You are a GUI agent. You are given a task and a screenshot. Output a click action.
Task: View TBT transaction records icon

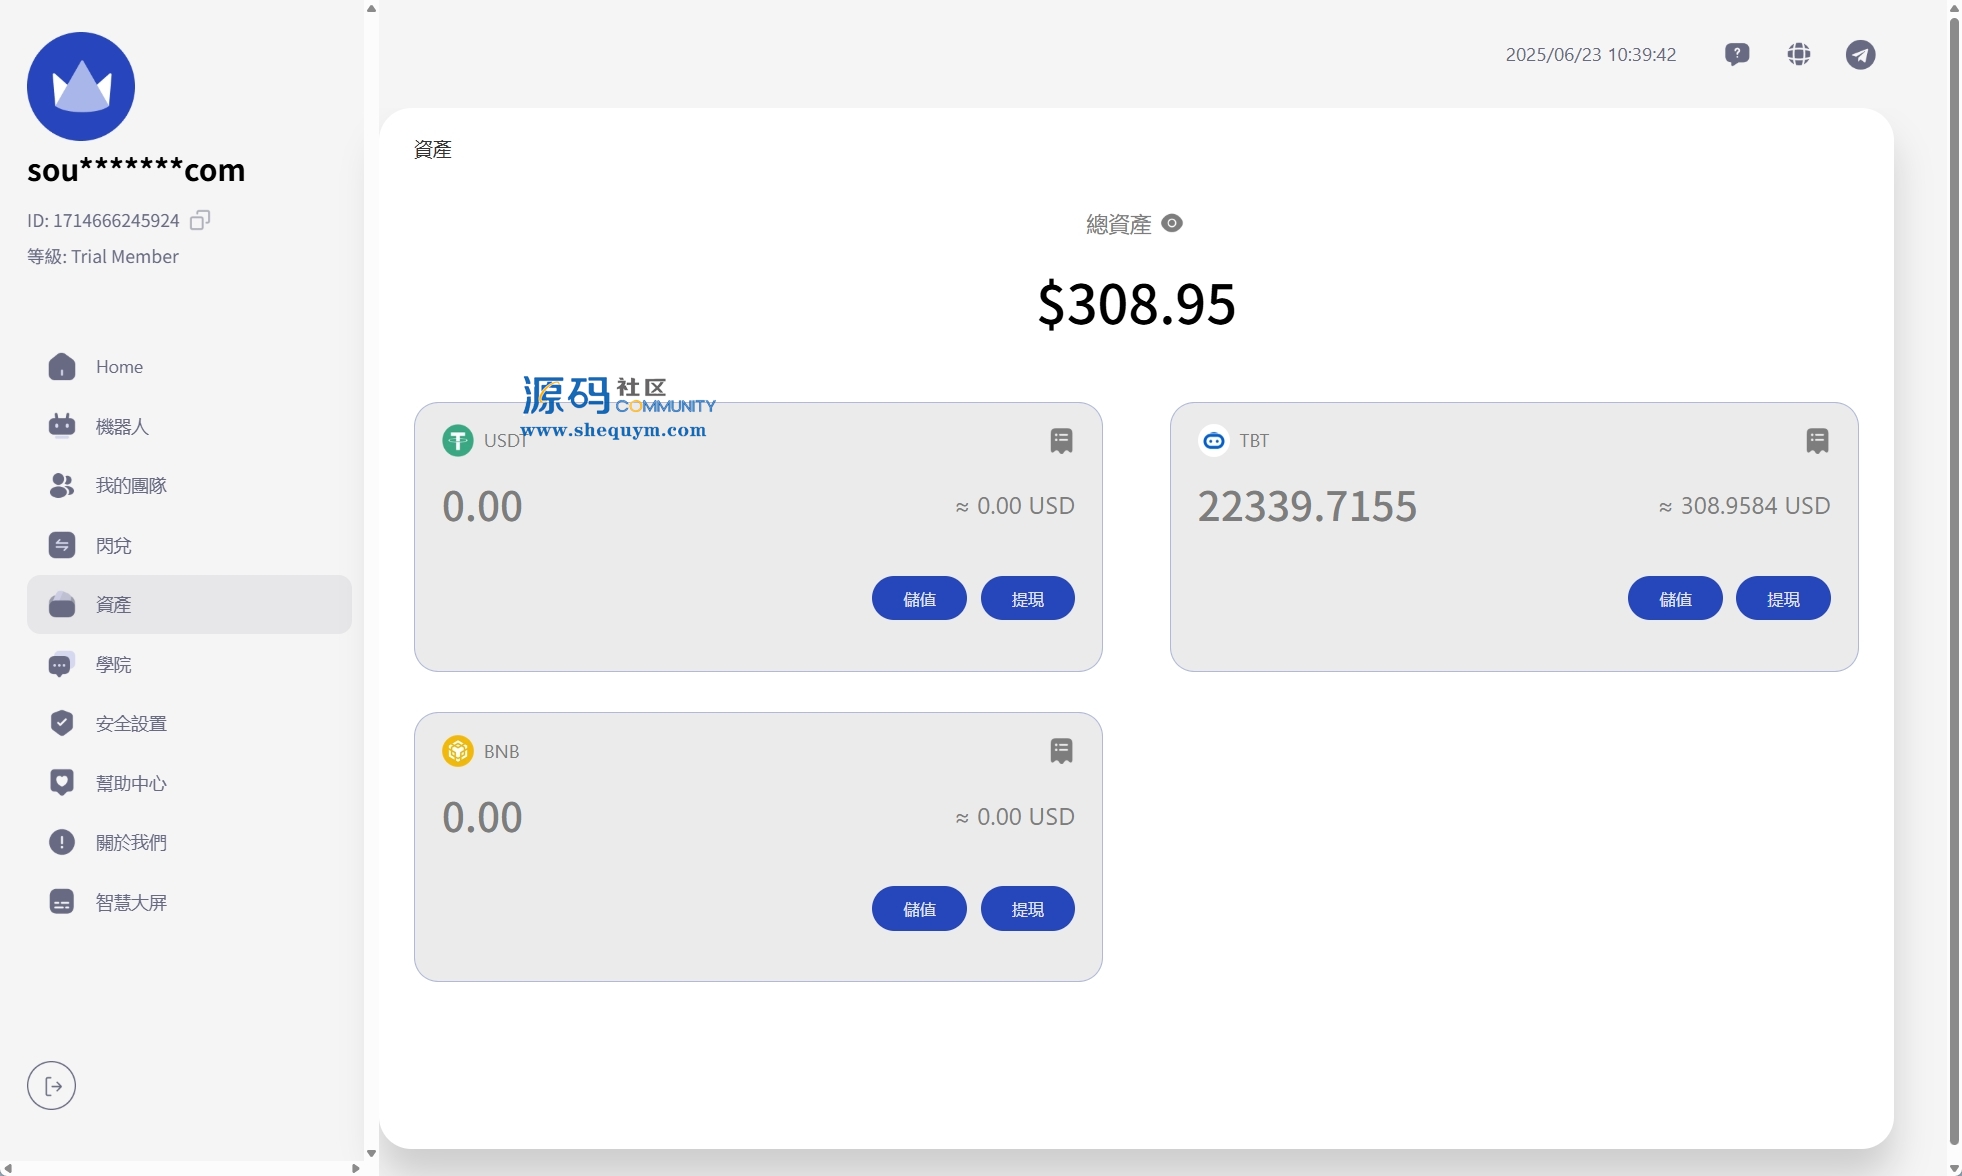pos(1817,441)
